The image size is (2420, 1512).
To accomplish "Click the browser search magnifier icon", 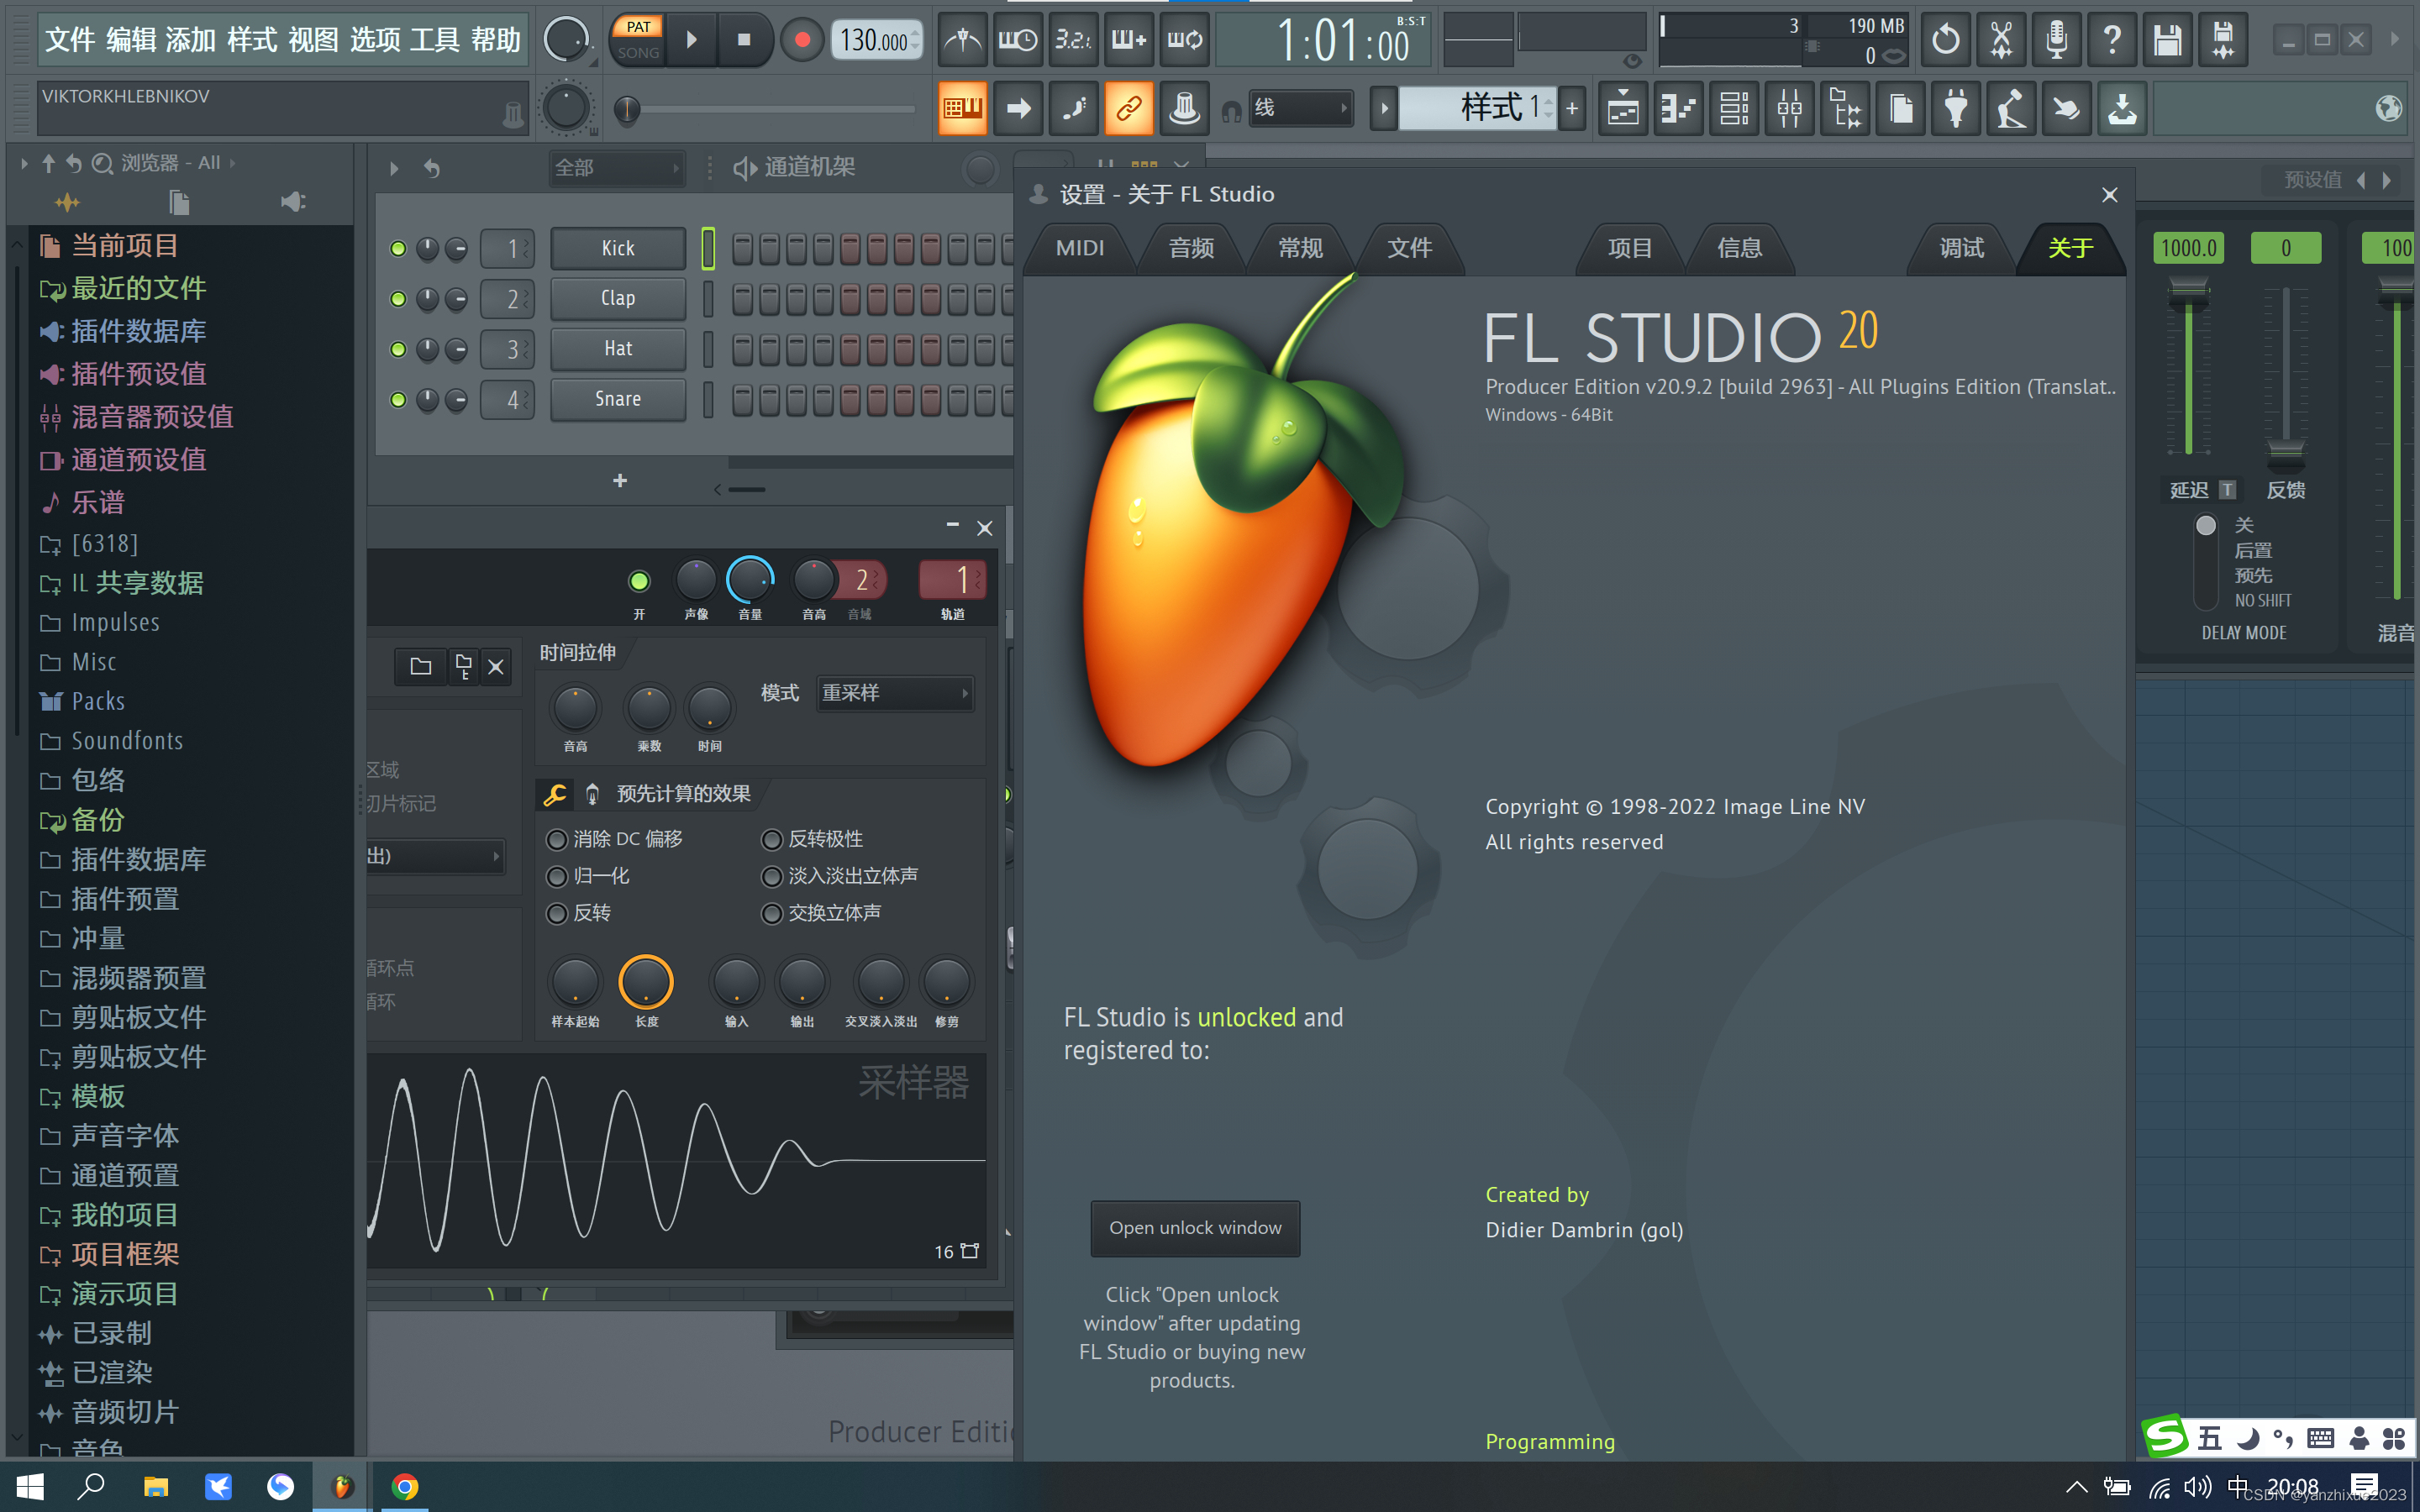I will (102, 163).
